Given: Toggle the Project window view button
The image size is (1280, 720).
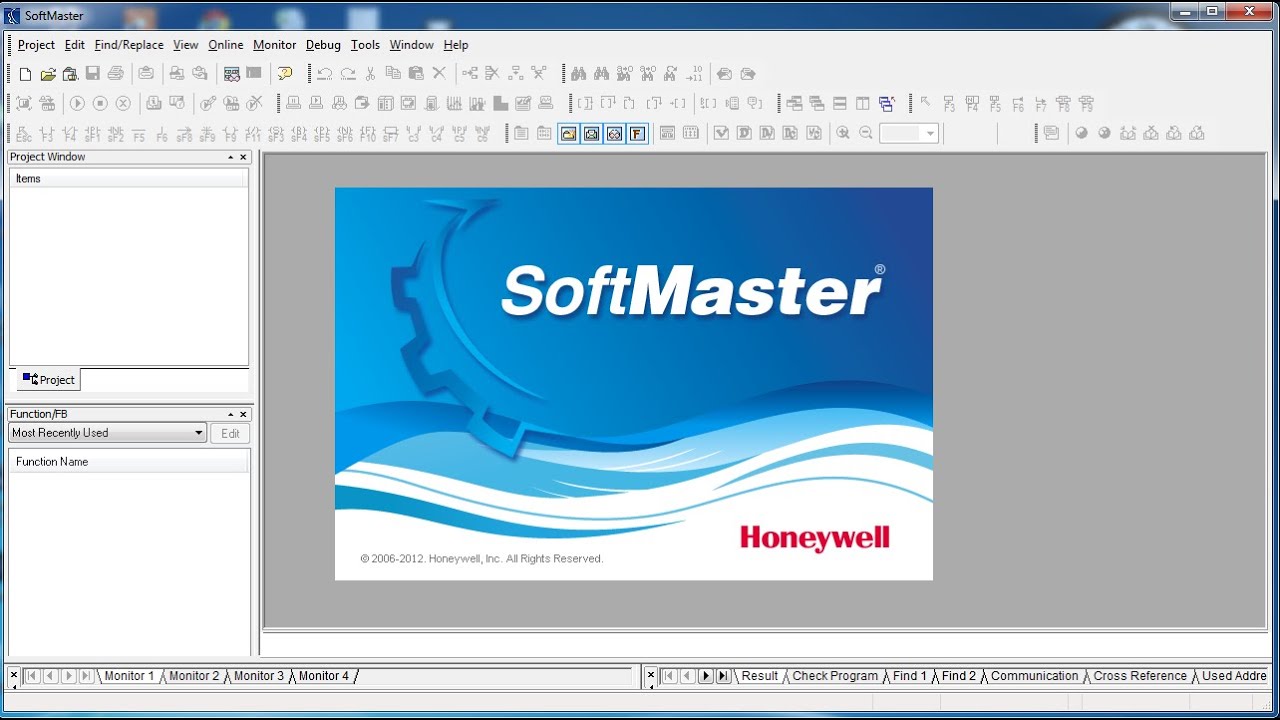Looking at the screenshot, I should coord(568,133).
